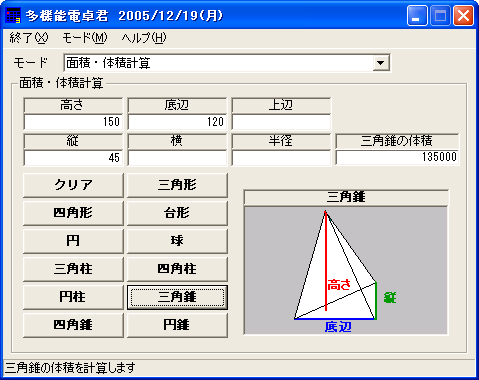Select the 円柱 button
The width and height of the screenshot is (479, 380).
point(73,297)
